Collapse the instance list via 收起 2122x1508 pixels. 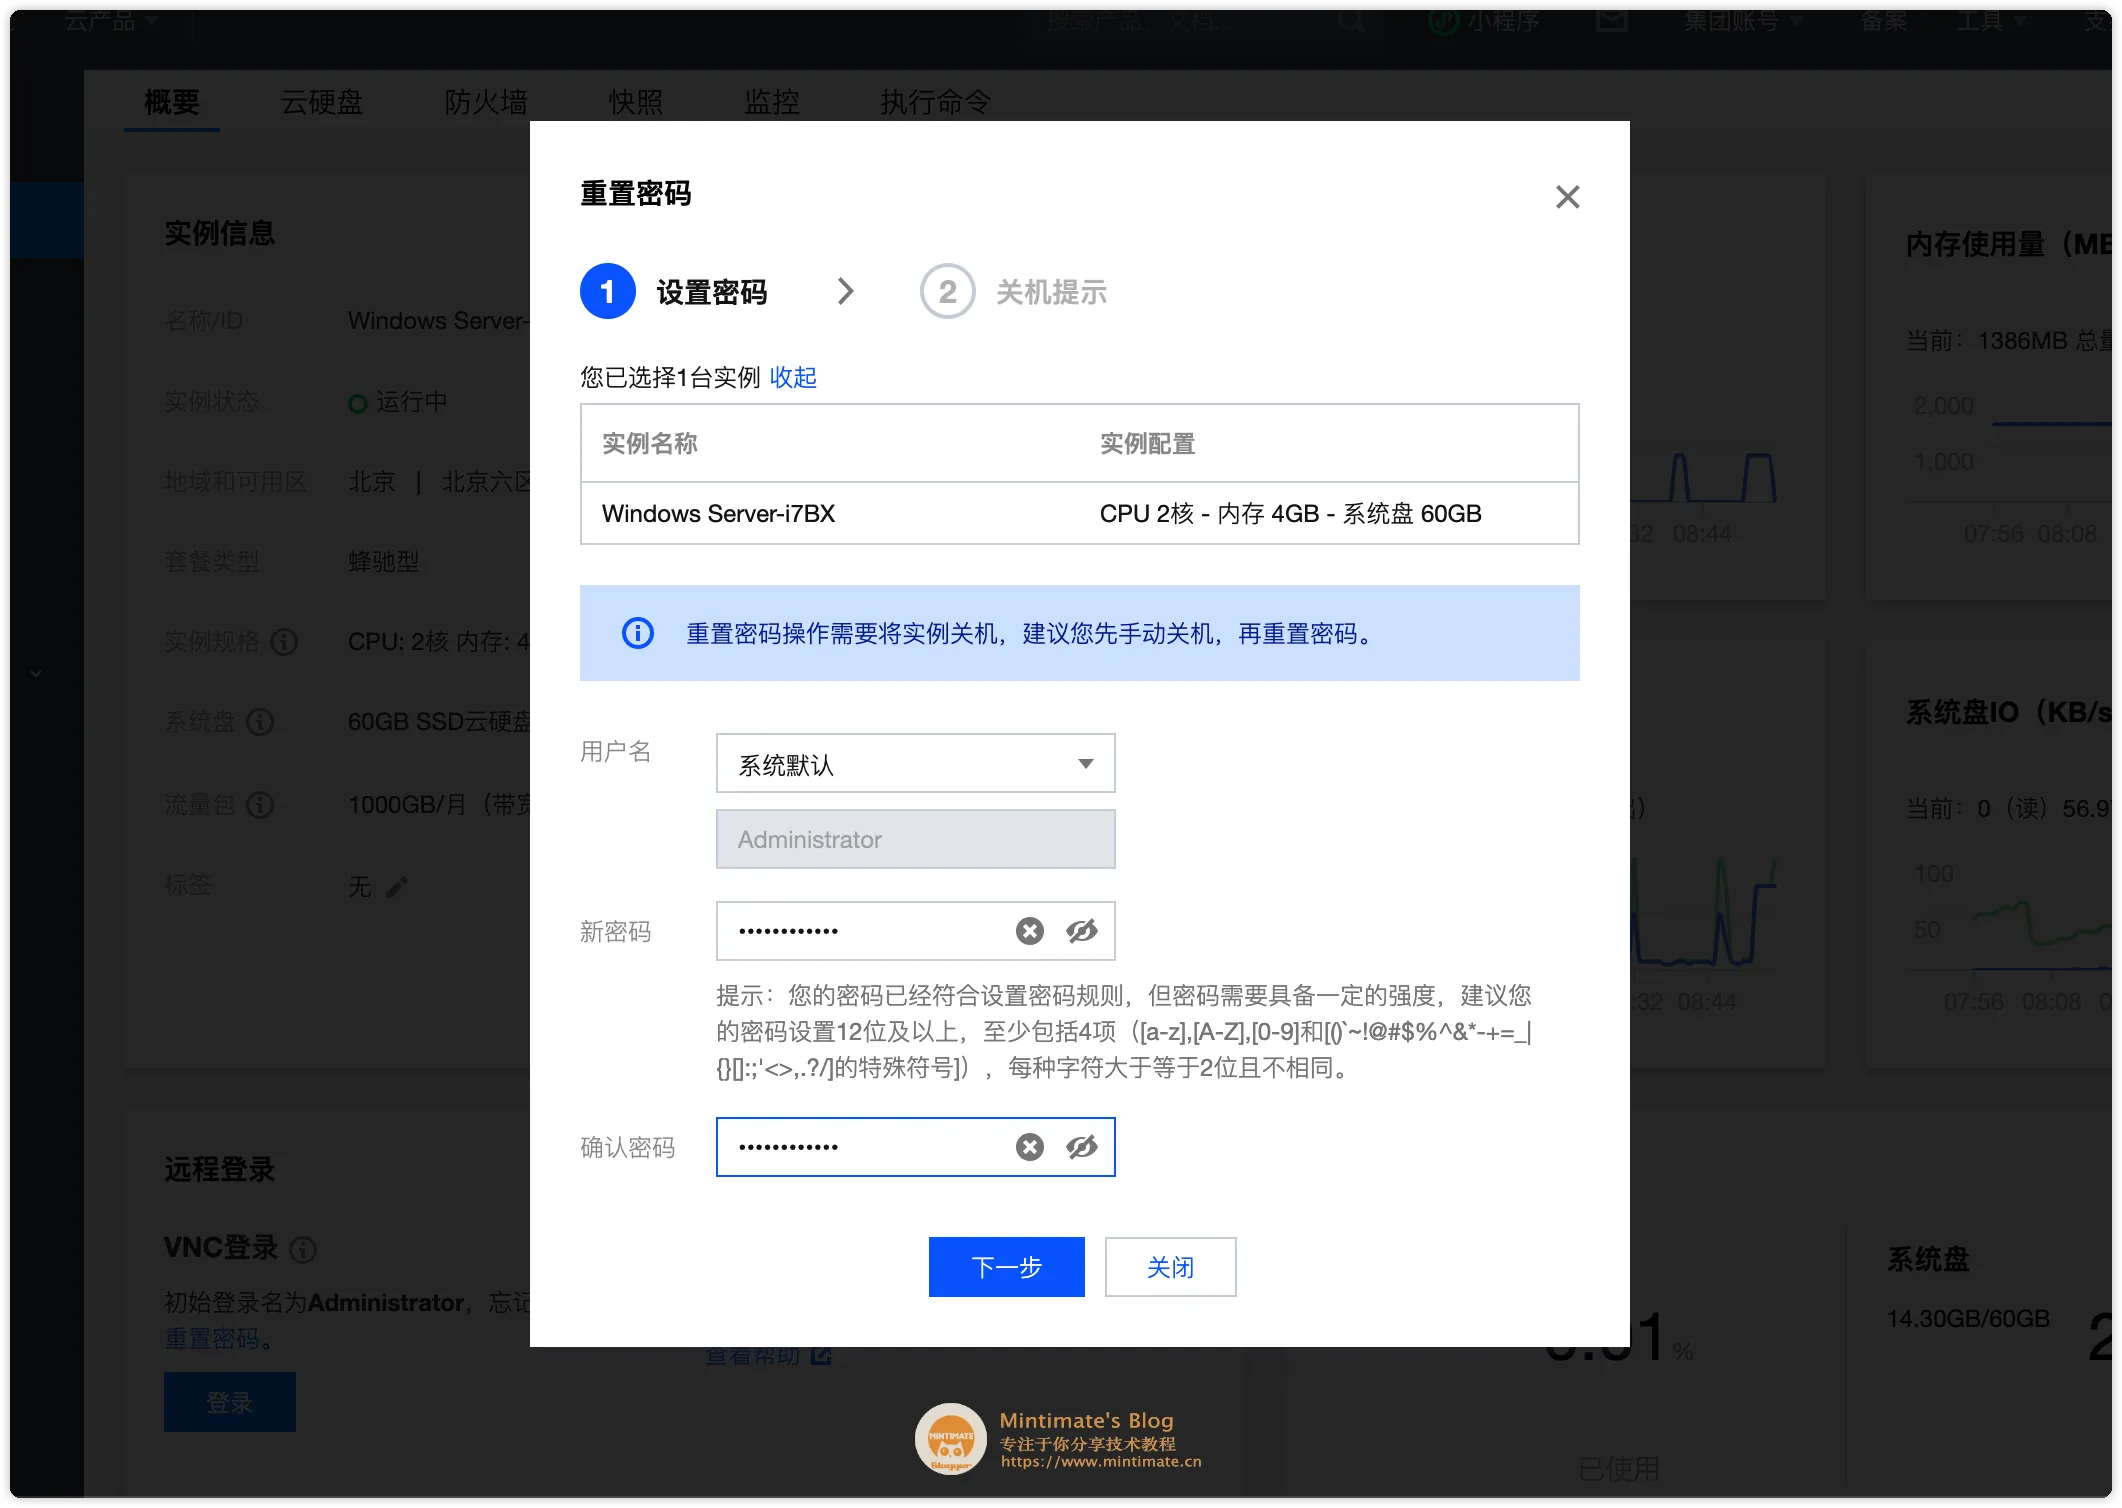(792, 377)
